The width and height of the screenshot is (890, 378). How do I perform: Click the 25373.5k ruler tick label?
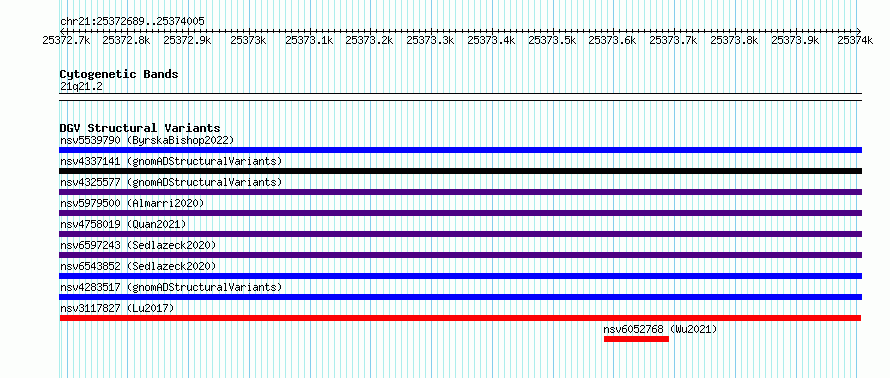[x=552, y=40]
